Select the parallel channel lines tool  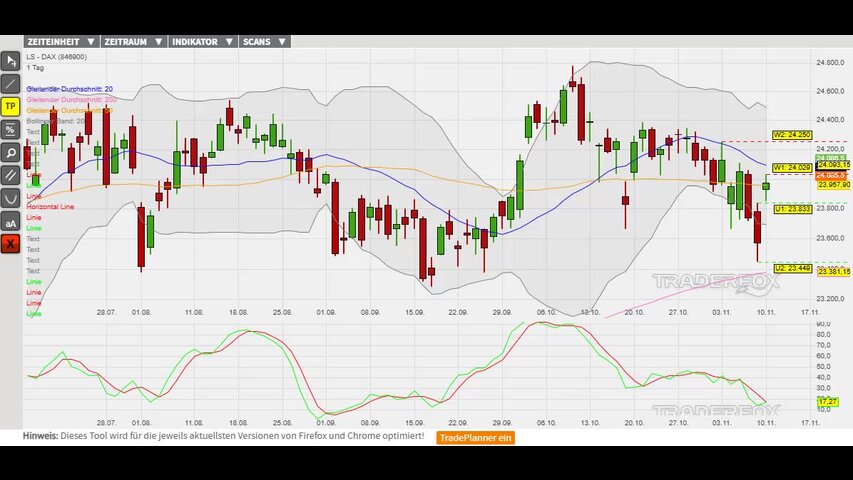(x=10, y=175)
